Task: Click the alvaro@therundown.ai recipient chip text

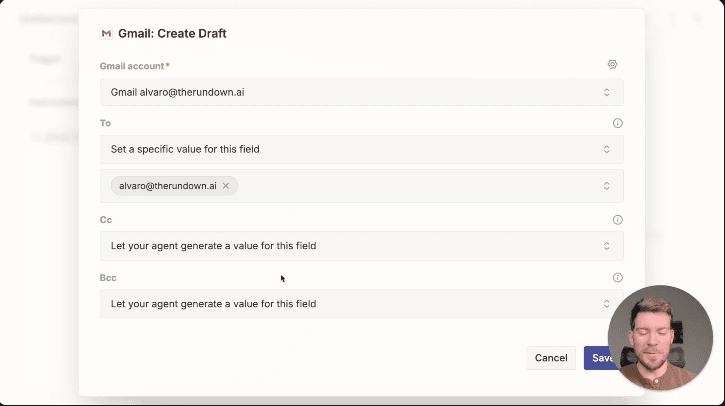Action: click(x=168, y=186)
